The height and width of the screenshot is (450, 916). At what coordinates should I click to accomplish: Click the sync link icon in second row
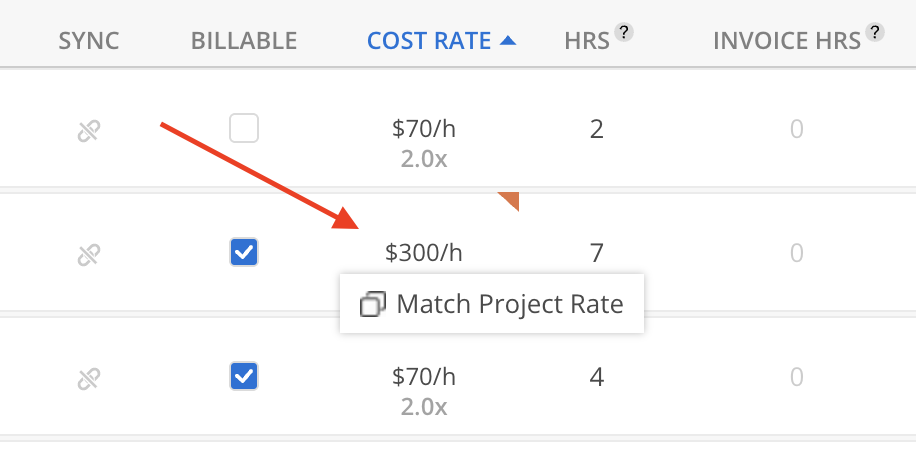click(x=89, y=254)
